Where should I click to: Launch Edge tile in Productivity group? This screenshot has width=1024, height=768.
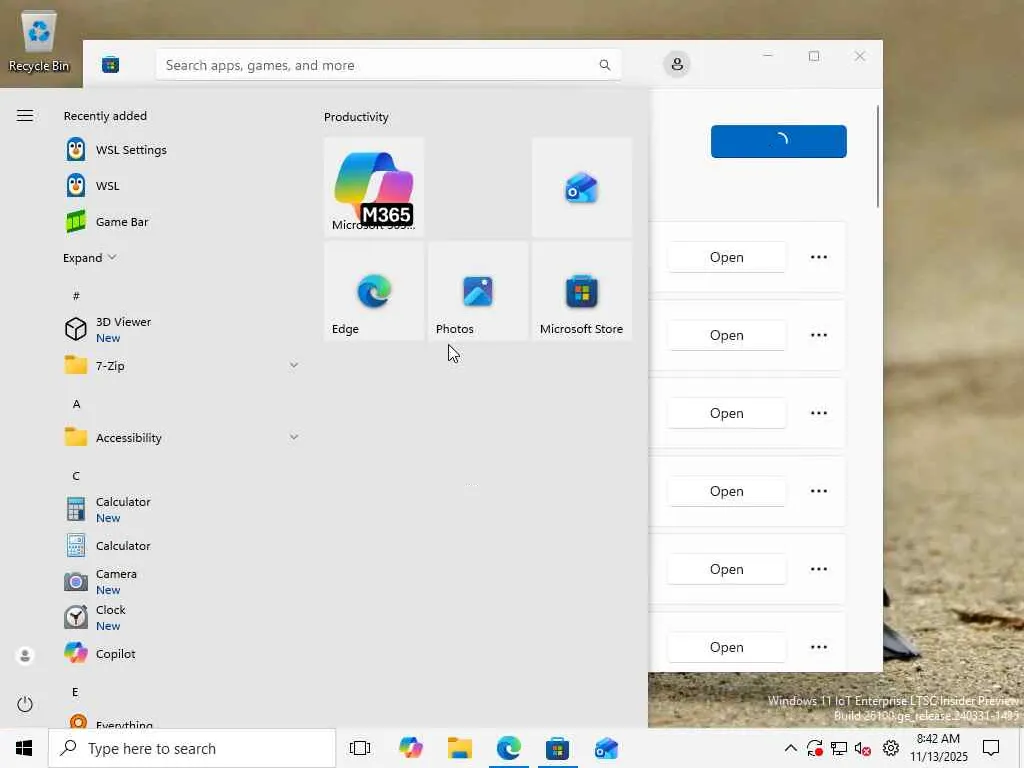click(x=374, y=291)
